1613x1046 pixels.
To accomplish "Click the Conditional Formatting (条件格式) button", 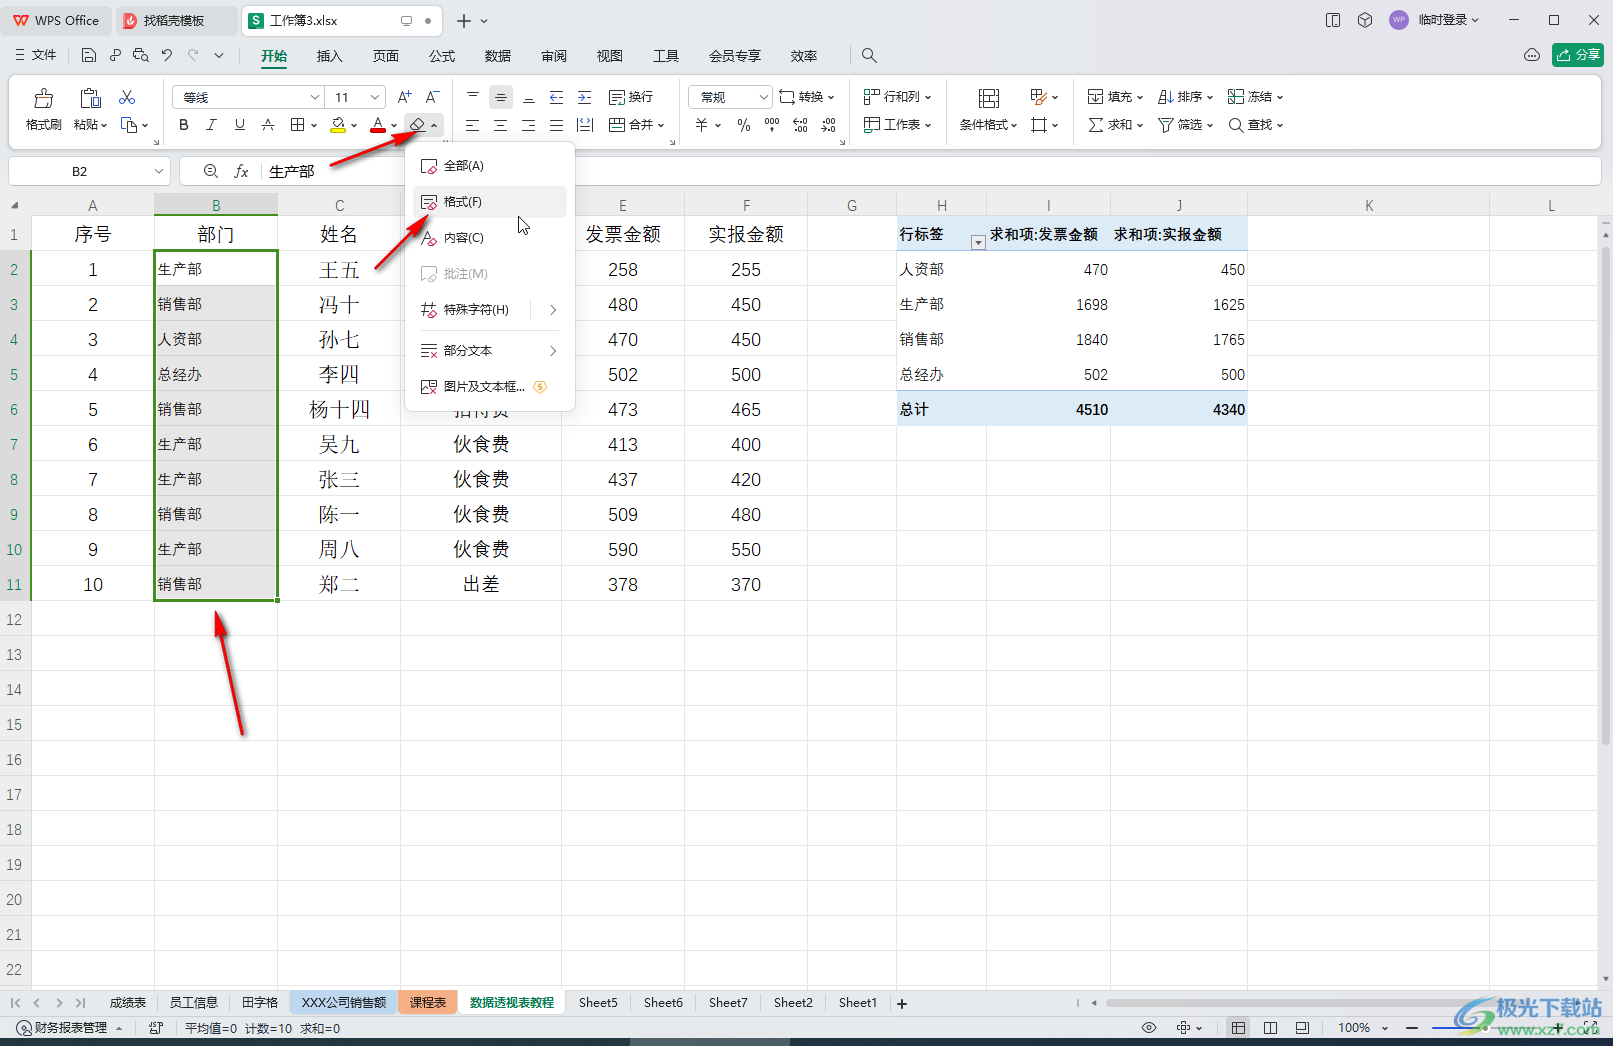I will coord(988,109).
